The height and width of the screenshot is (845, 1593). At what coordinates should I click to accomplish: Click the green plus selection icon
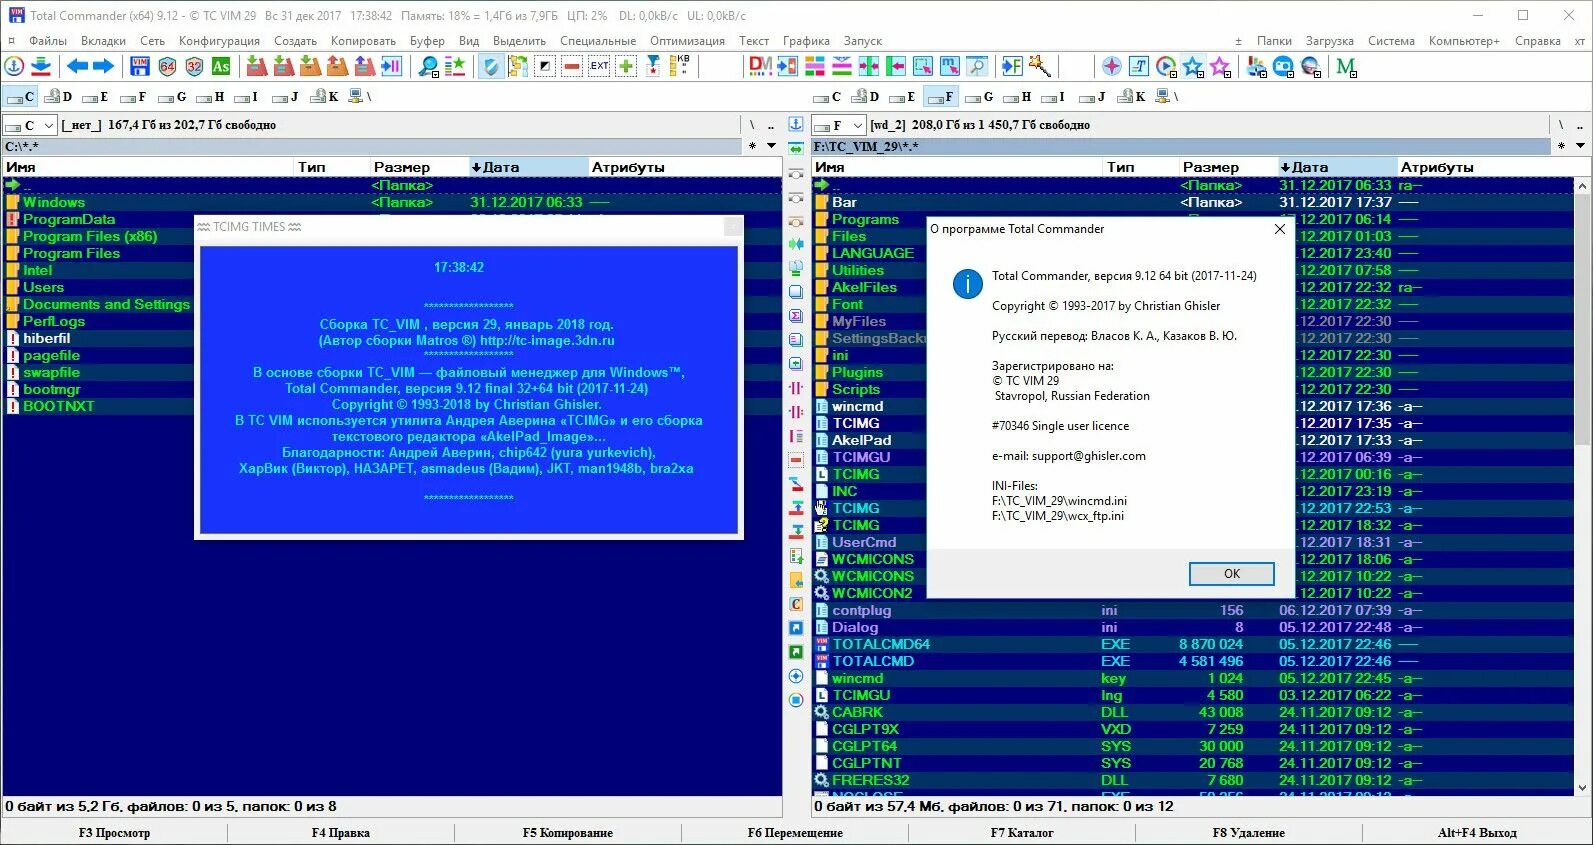coord(626,67)
